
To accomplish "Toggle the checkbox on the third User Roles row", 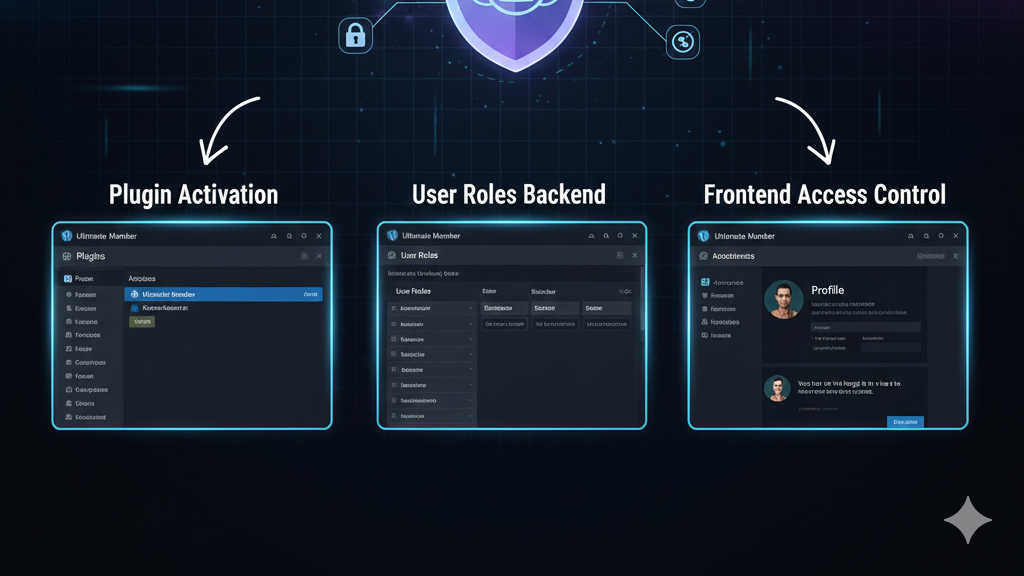I will click(x=393, y=339).
